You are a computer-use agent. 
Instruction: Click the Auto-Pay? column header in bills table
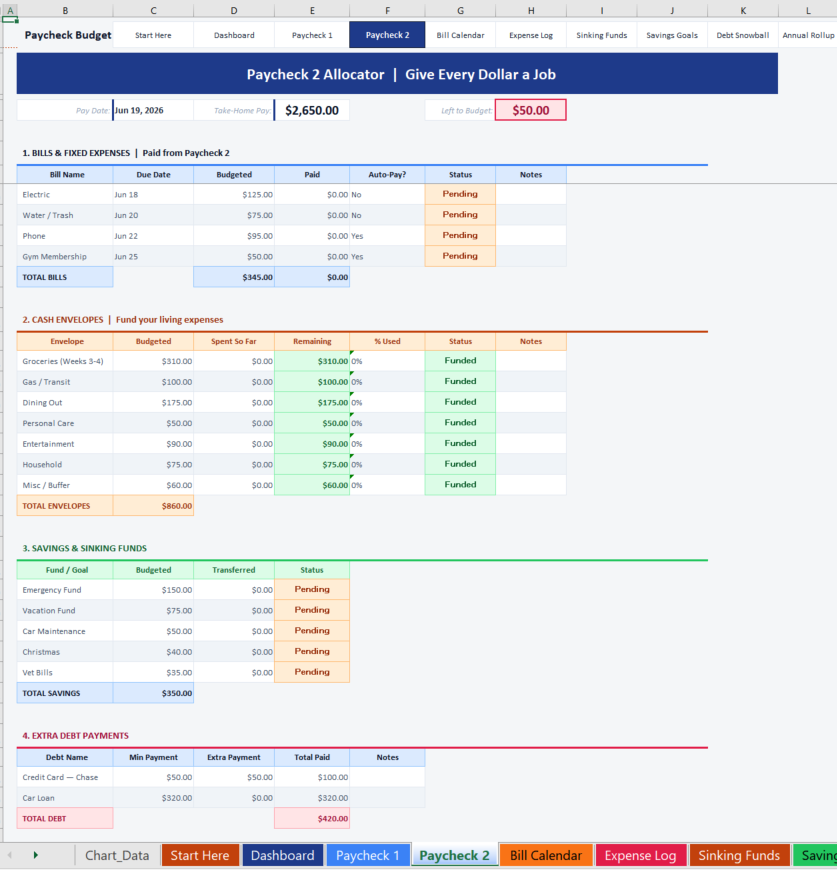387,174
